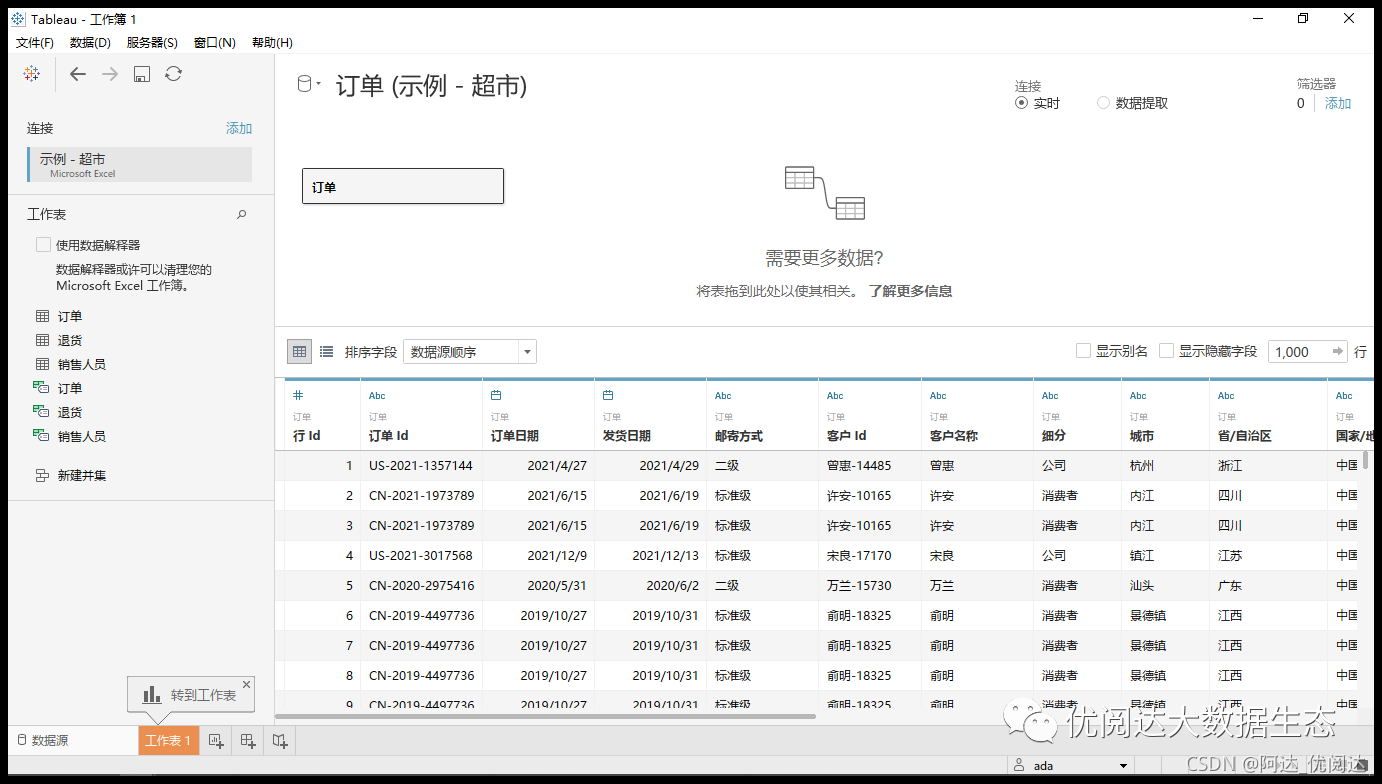
Task: Click the Abc type icon above 城市
Action: pyautogui.click(x=1138, y=396)
